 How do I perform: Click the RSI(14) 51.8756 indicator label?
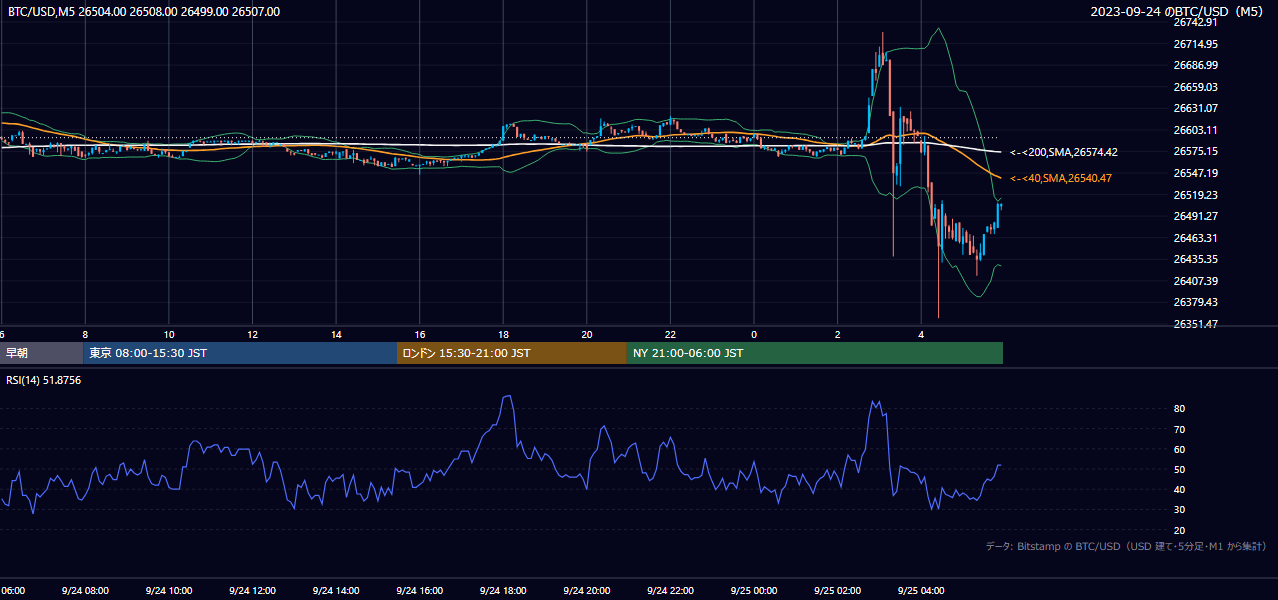pyautogui.click(x=44, y=380)
